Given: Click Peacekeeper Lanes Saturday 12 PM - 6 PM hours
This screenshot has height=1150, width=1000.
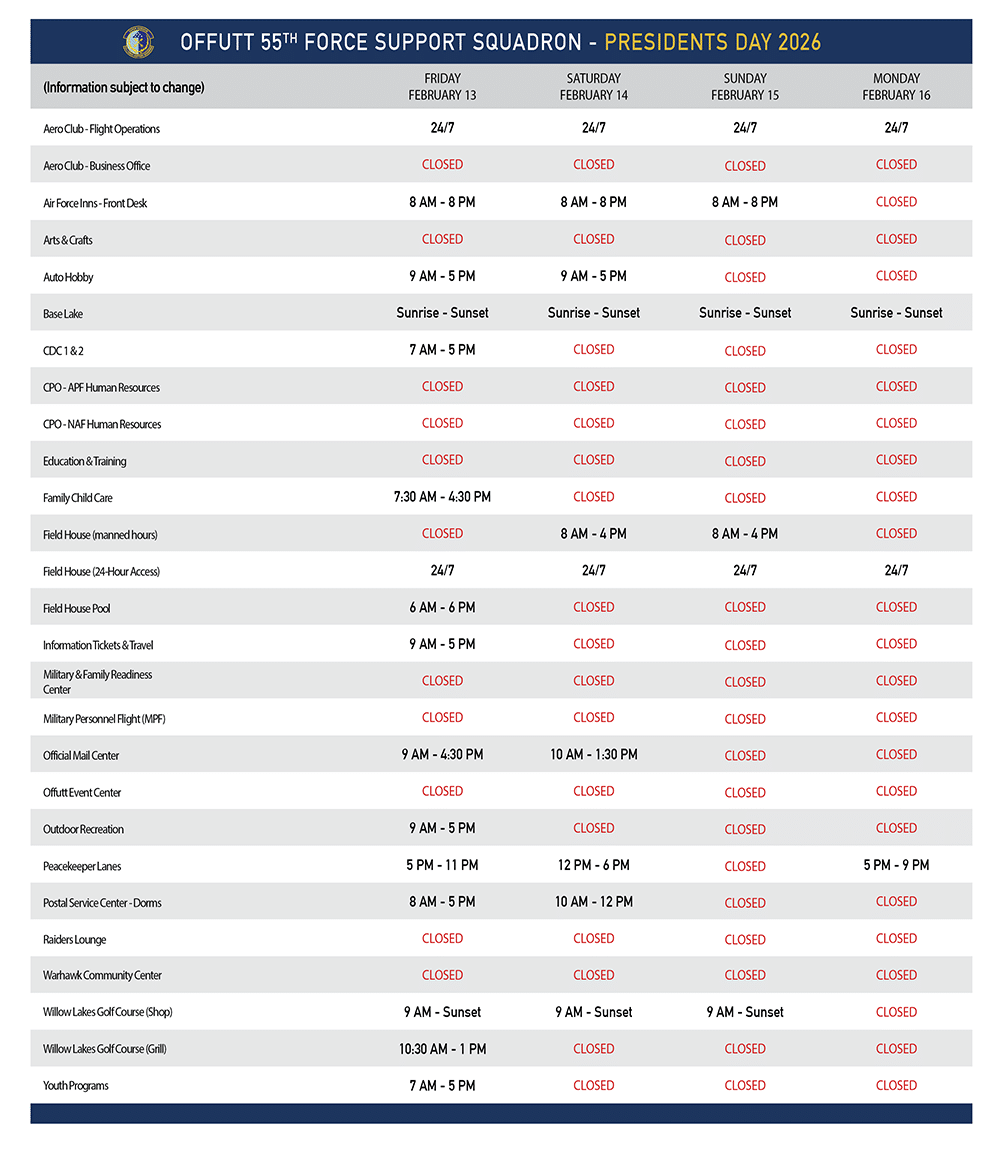Looking at the screenshot, I should (x=593, y=865).
